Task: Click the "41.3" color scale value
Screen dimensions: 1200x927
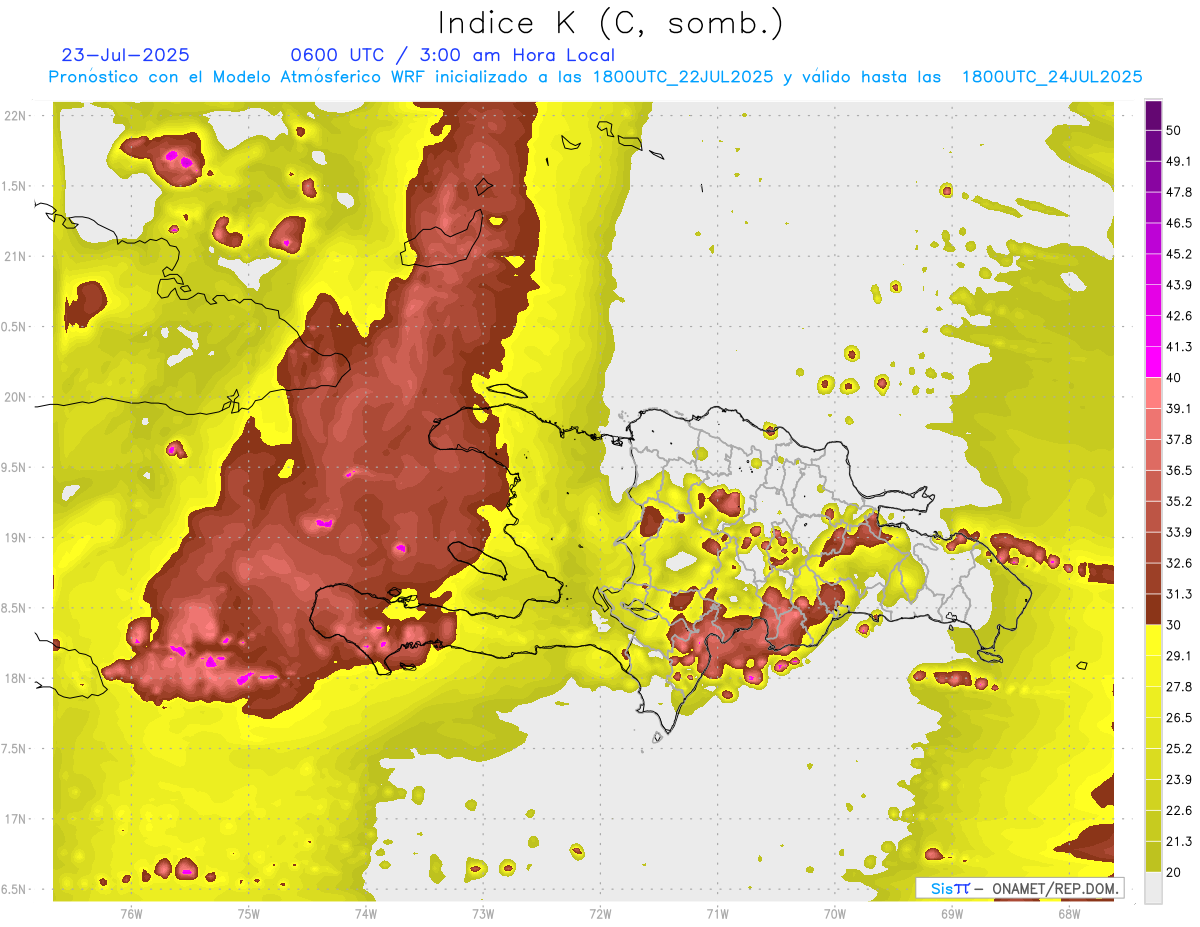Action: pos(1179,347)
